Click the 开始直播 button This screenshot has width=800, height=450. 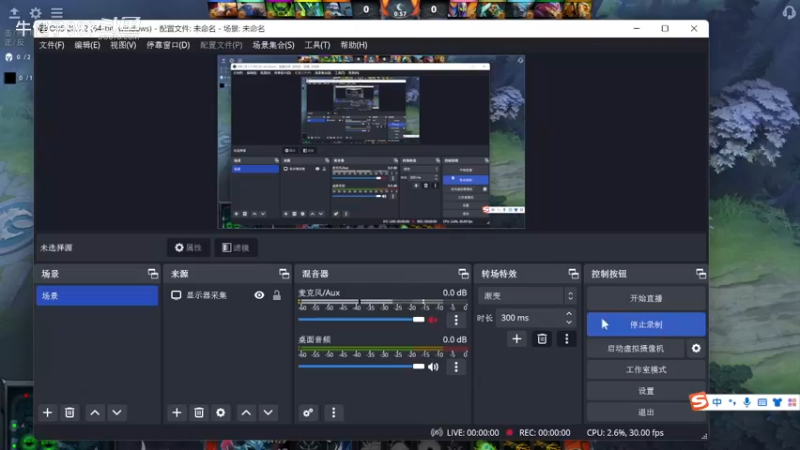646,298
